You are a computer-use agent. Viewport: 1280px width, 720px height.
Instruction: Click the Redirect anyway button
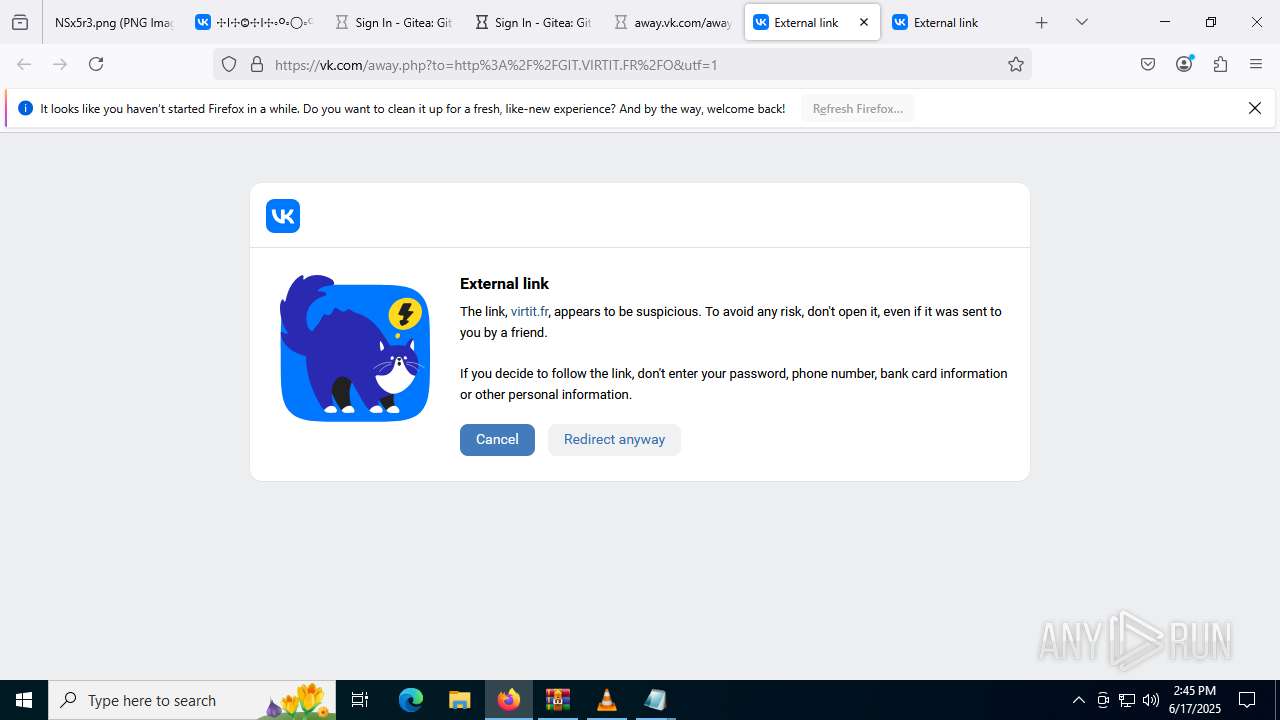(614, 440)
